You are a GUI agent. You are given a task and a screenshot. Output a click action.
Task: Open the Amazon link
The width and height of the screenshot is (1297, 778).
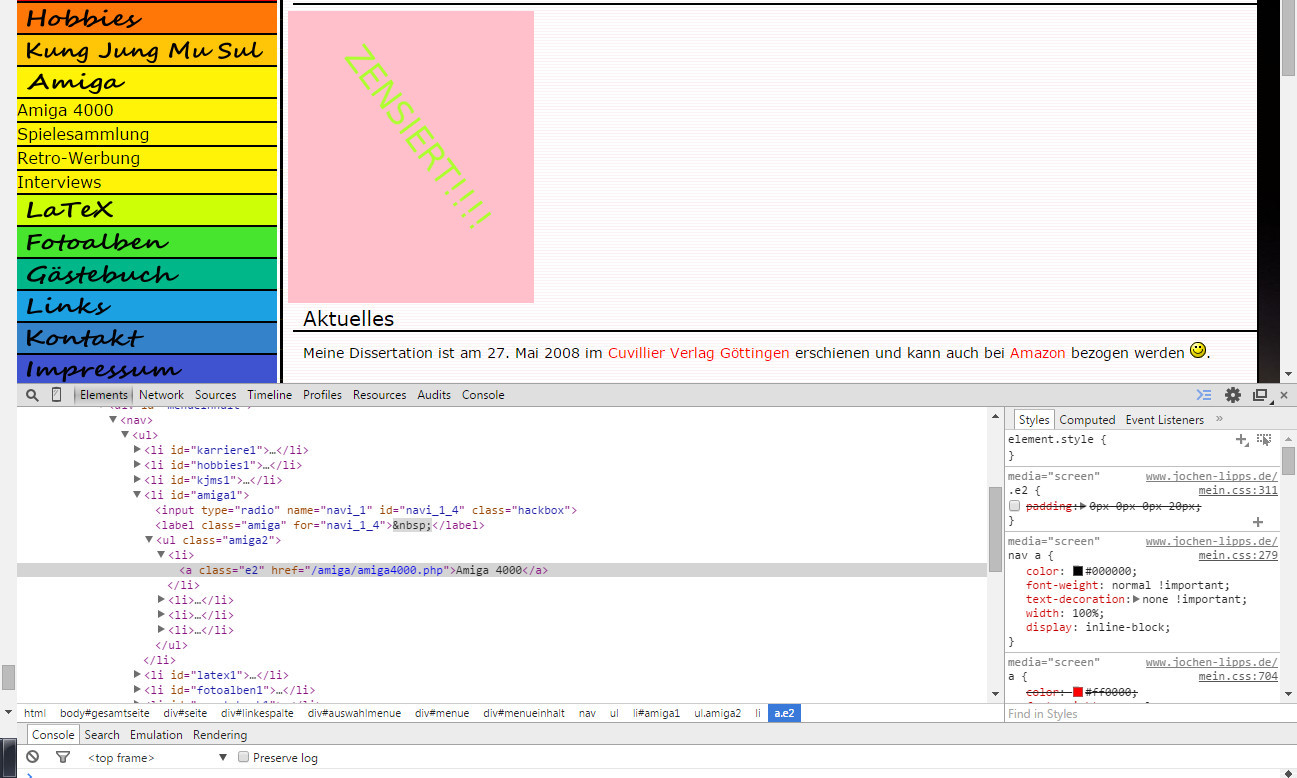(1037, 353)
